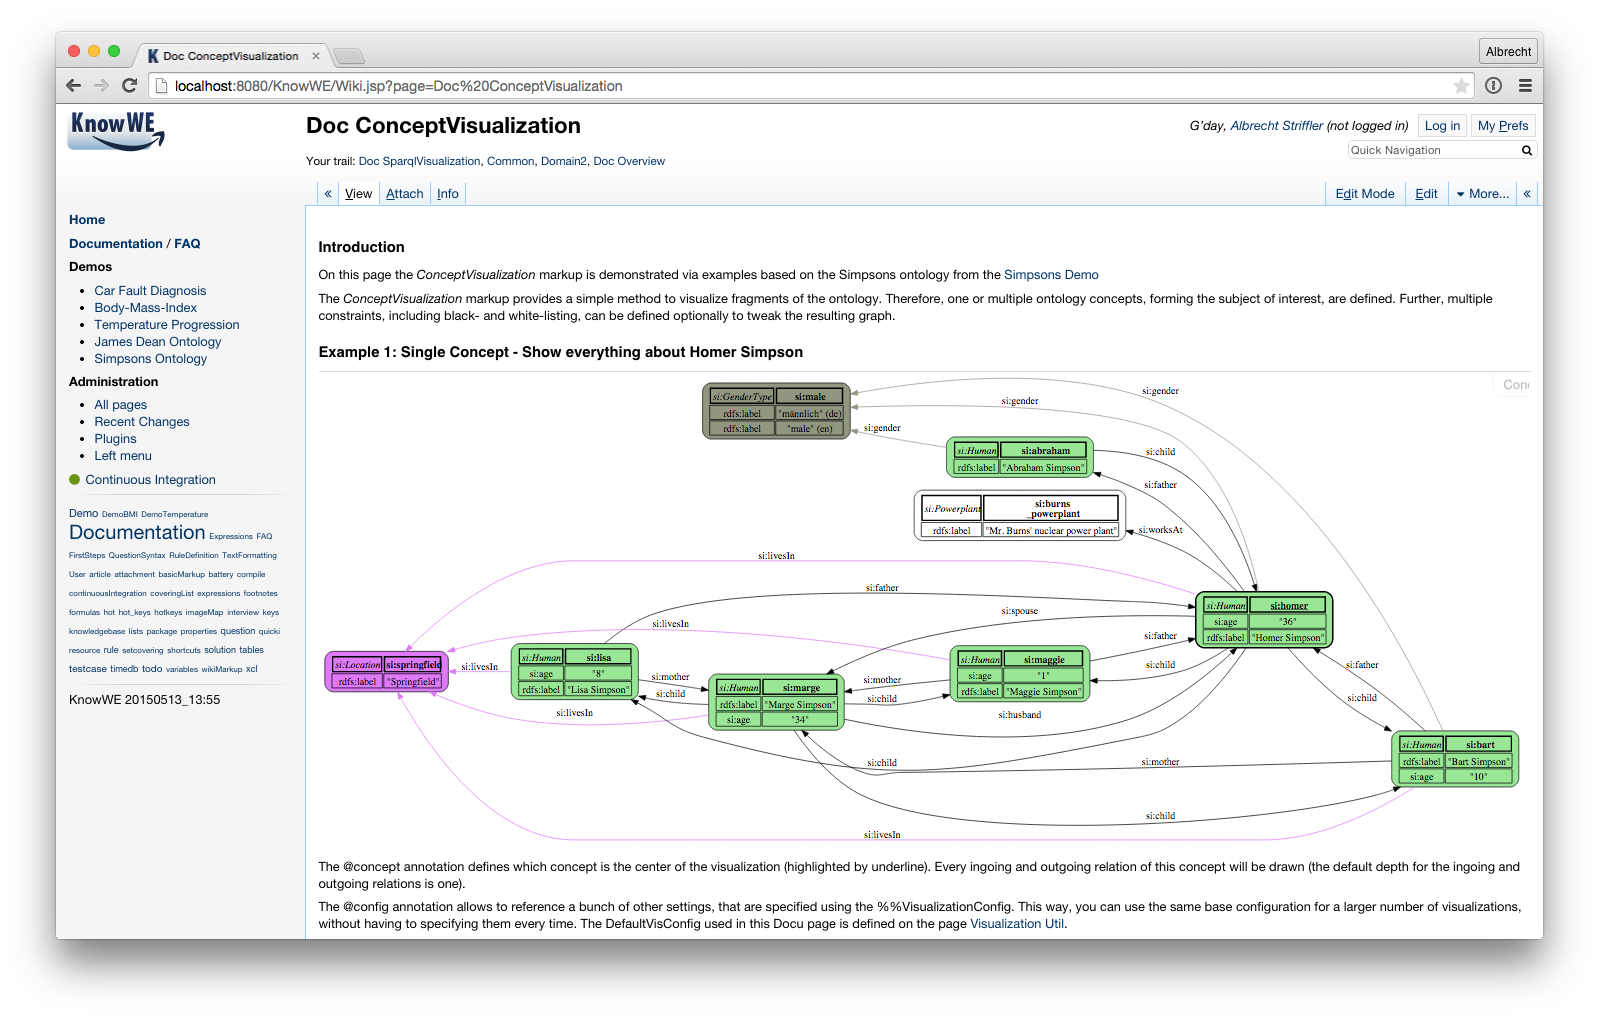Viewport: 1599px width, 1019px height.
Task: Open Body-Mass-Index demo
Action: pos(146,308)
